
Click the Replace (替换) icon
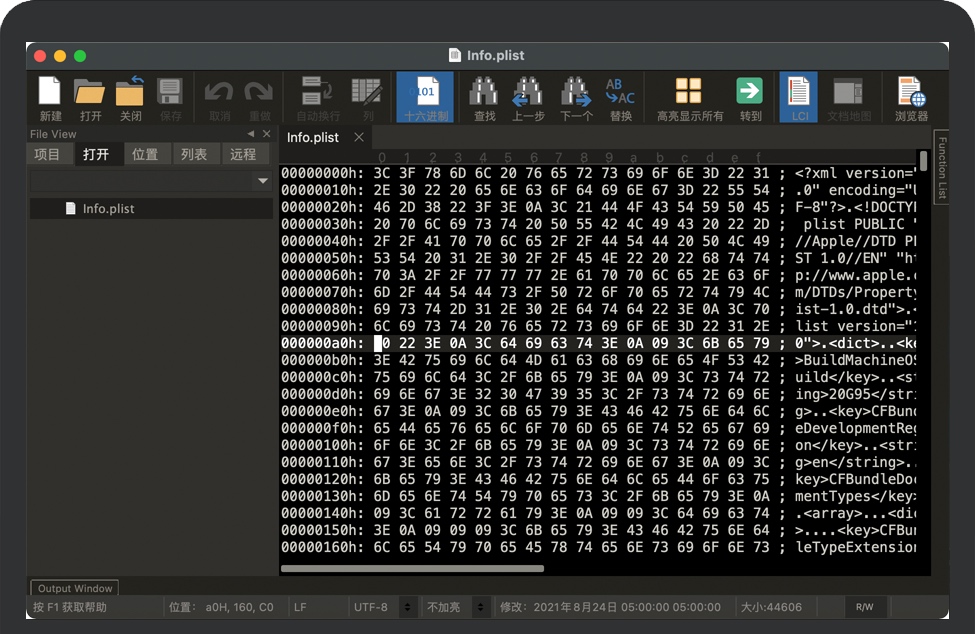[x=621, y=97]
